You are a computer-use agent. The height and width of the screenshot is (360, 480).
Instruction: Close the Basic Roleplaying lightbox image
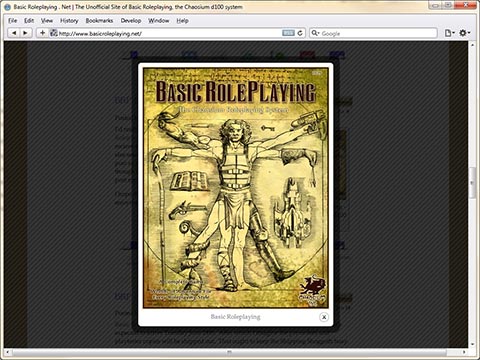(x=324, y=317)
